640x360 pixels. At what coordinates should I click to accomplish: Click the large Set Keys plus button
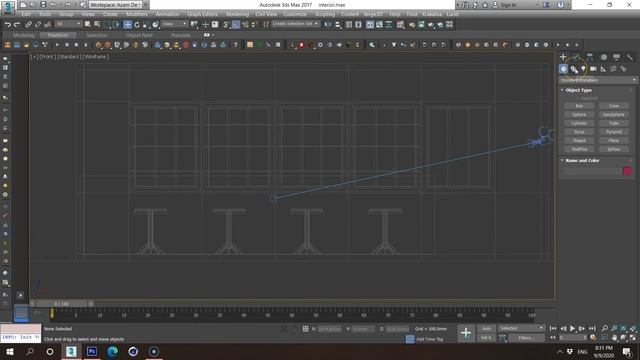[x=466, y=333]
